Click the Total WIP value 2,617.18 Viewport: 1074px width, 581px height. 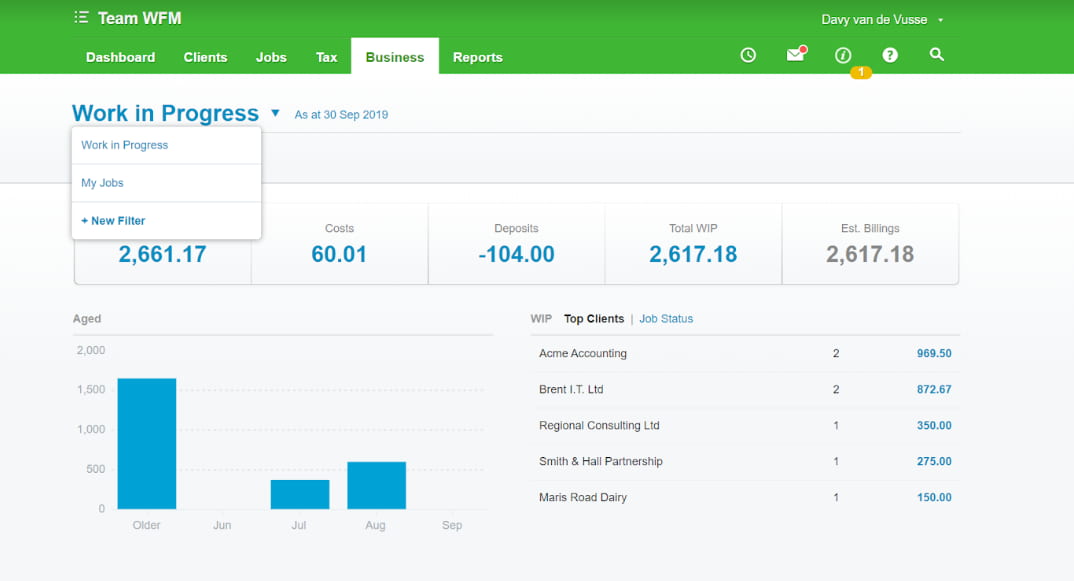click(693, 254)
